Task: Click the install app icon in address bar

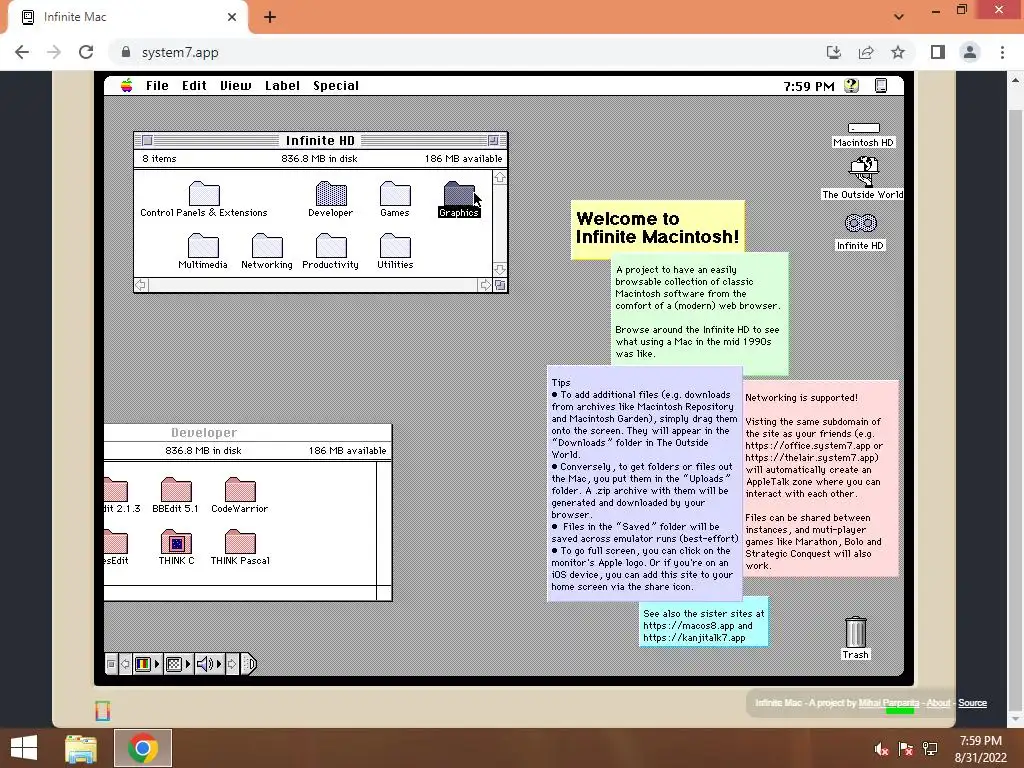Action: point(834,52)
